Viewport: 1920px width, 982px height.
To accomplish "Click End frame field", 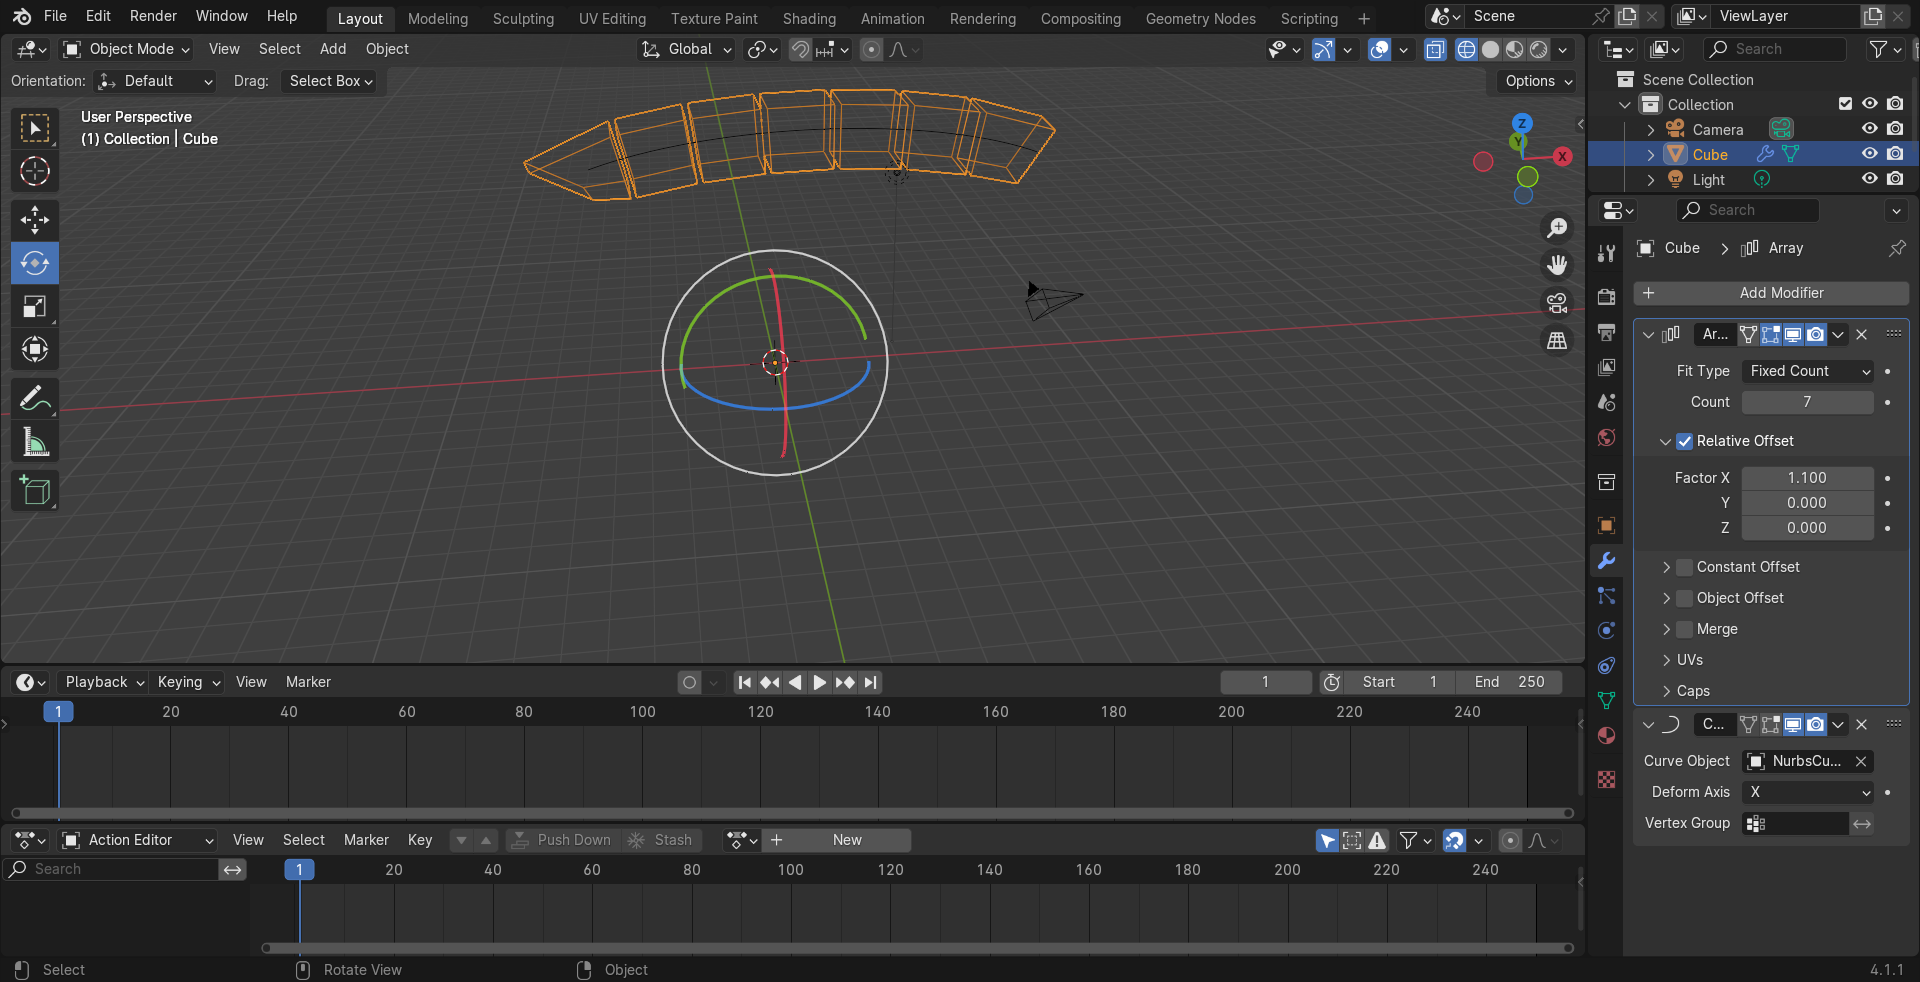I will point(1509,682).
